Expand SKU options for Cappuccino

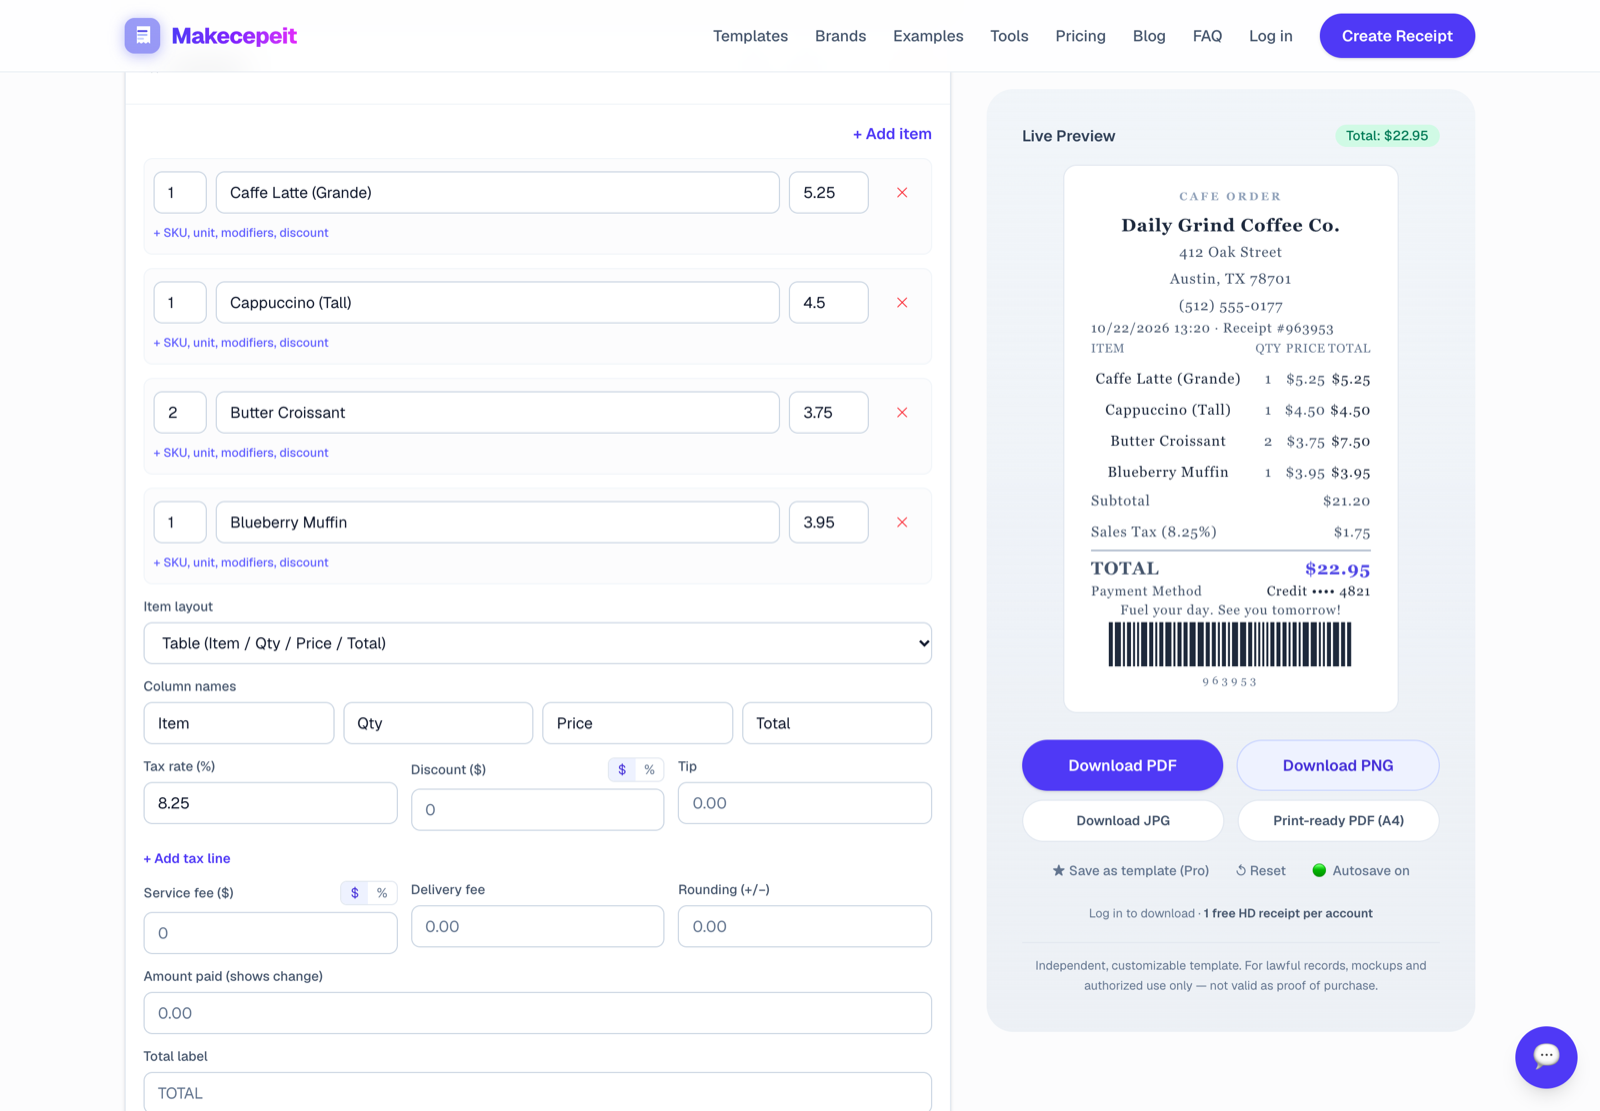[241, 343]
